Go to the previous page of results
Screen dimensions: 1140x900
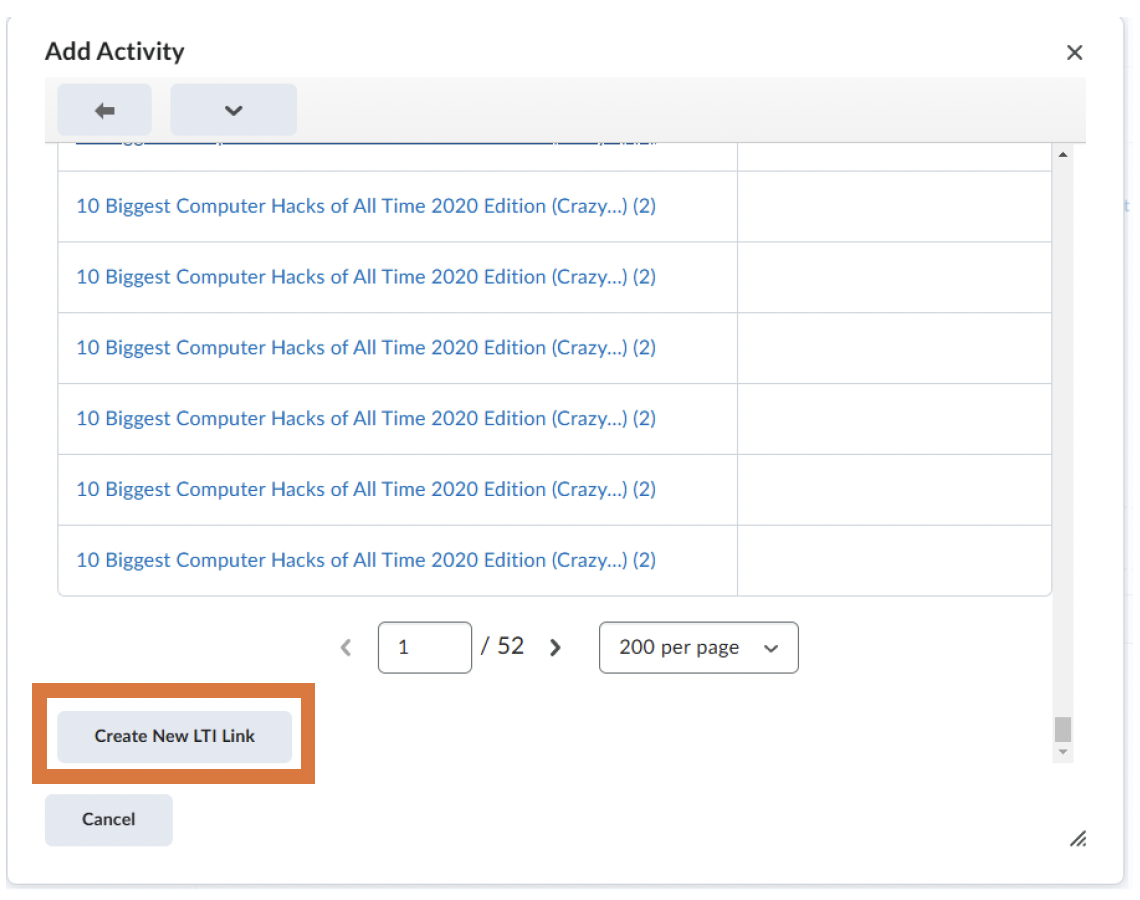(x=346, y=648)
